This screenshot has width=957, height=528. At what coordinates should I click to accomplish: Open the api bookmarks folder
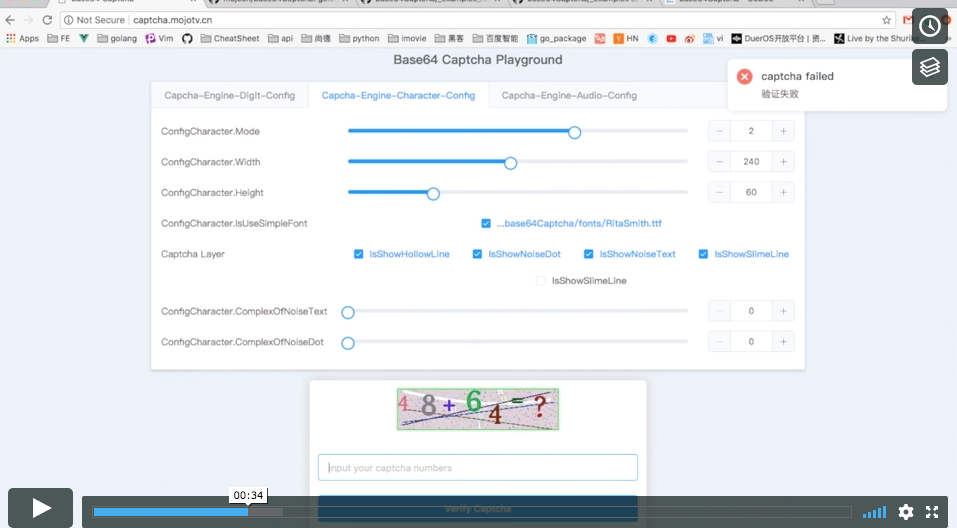click(280, 38)
